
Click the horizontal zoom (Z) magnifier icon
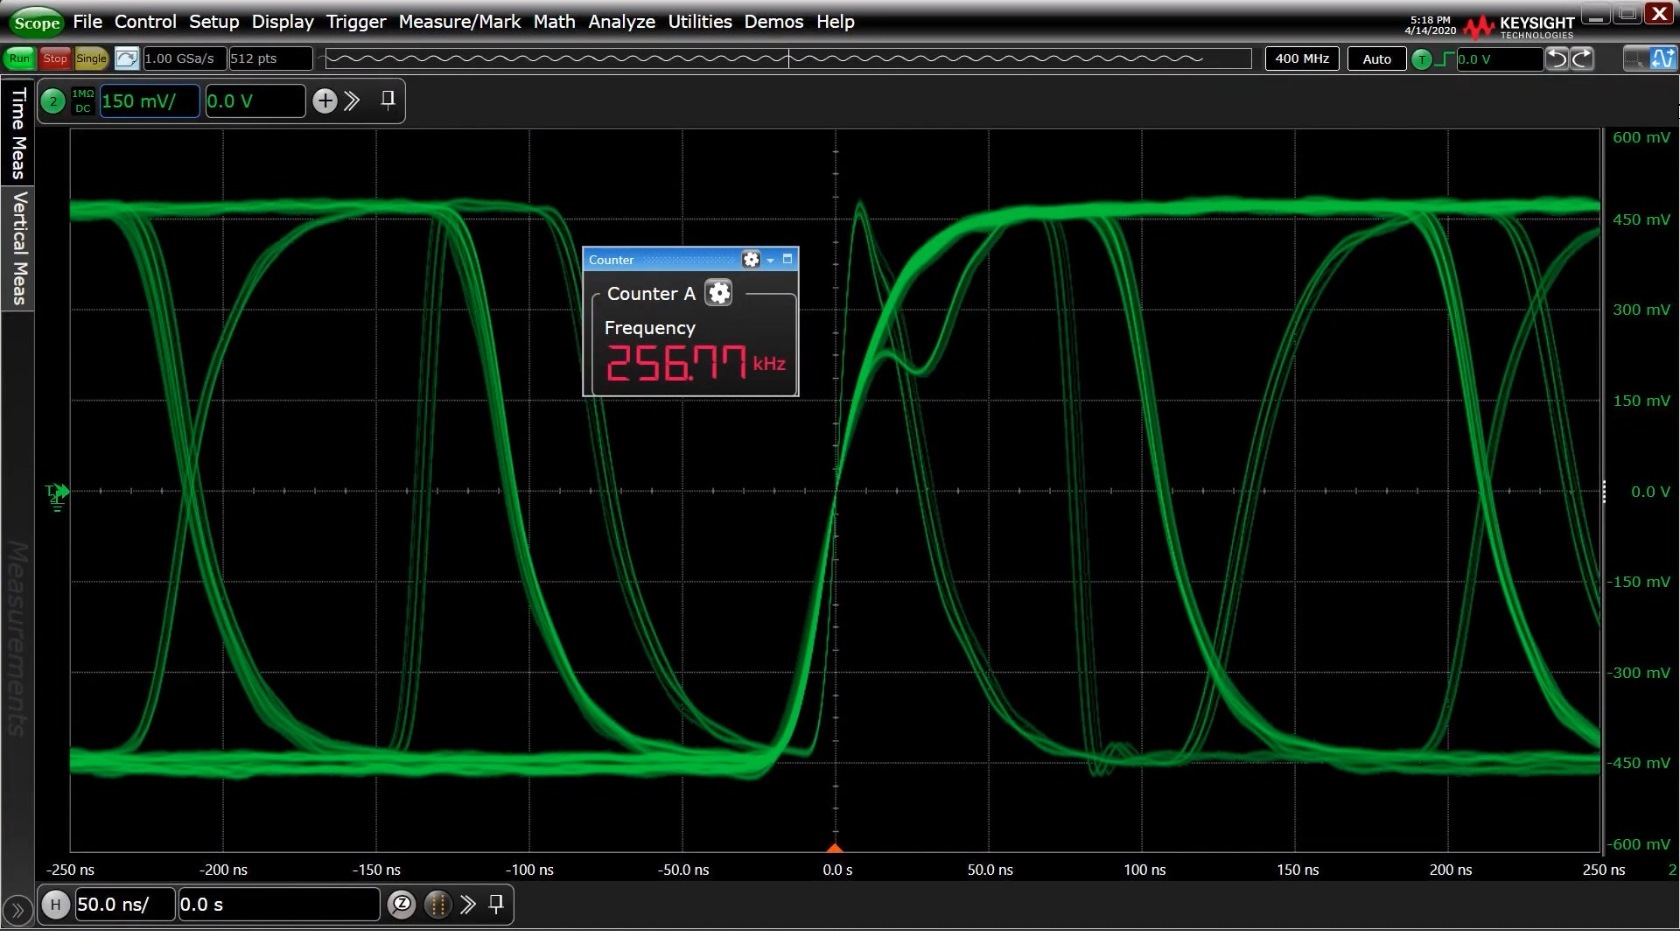pyautogui.click(x=401, y=905)
